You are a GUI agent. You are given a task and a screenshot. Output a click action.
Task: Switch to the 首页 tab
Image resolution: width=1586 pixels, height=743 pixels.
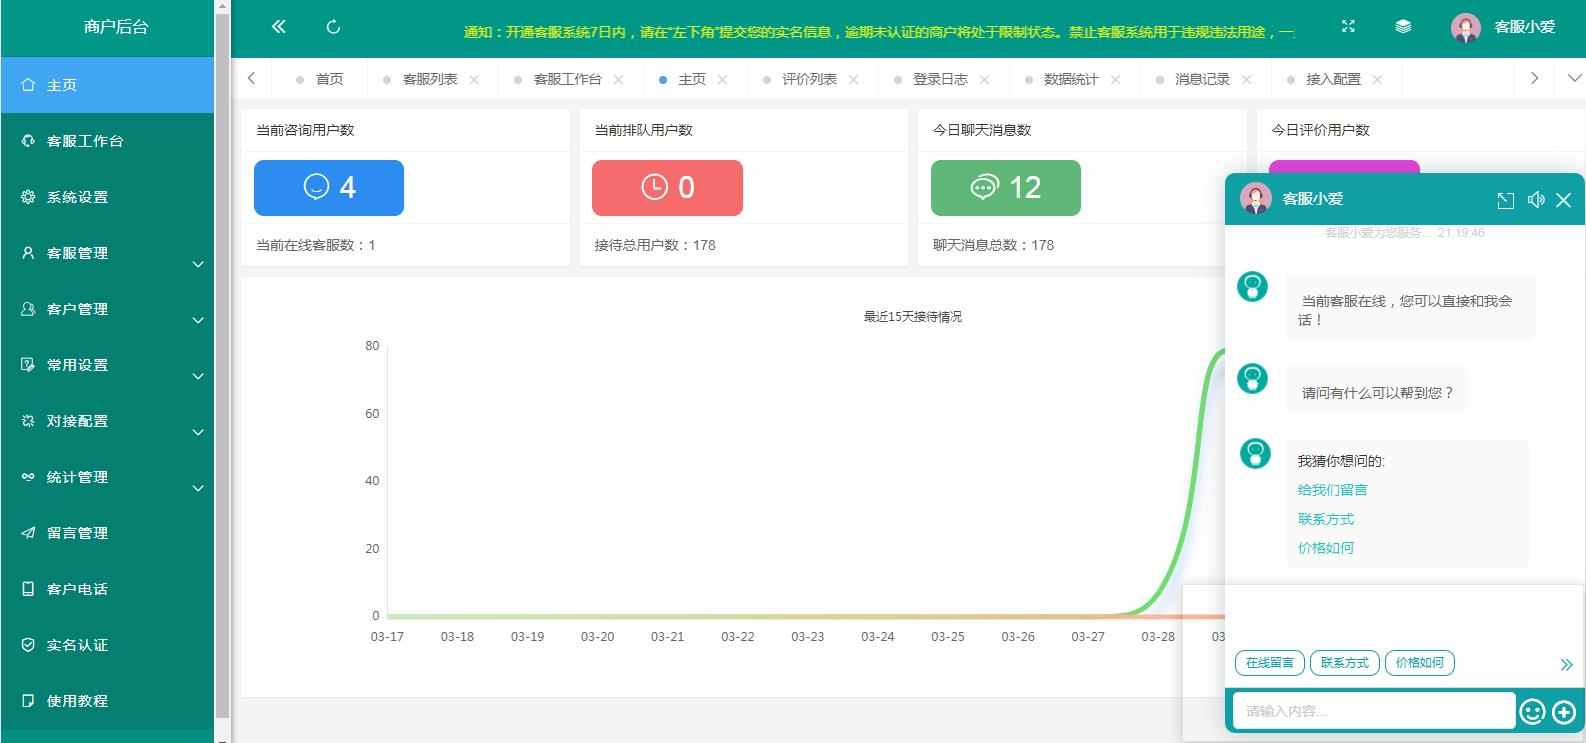coord(320,79)
